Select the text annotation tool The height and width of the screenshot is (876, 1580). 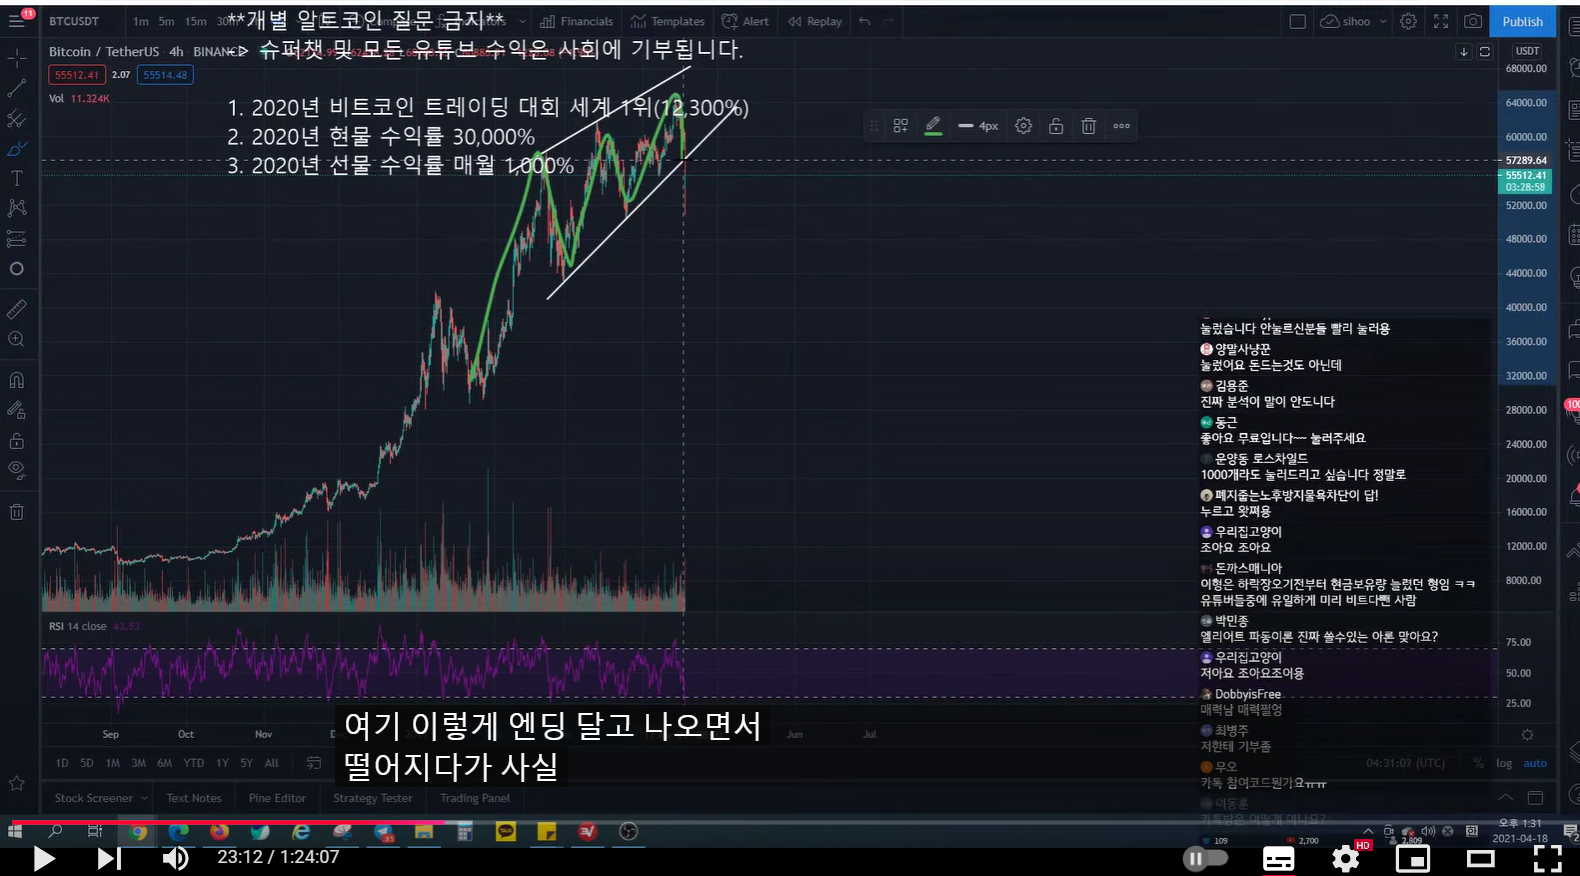pos(17,178)
